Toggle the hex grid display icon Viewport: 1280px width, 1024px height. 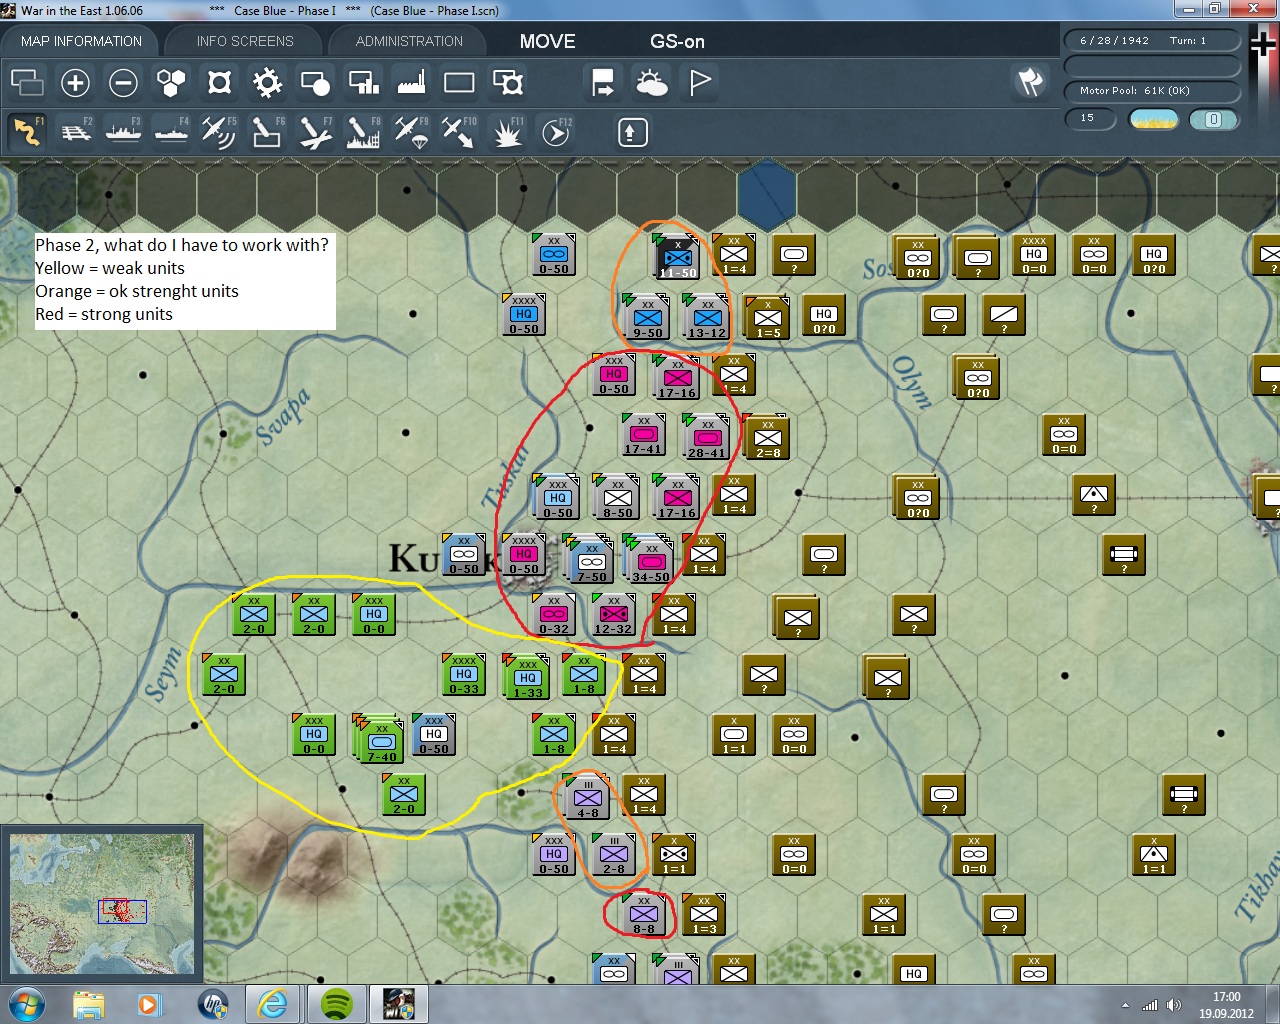(171, 82)
